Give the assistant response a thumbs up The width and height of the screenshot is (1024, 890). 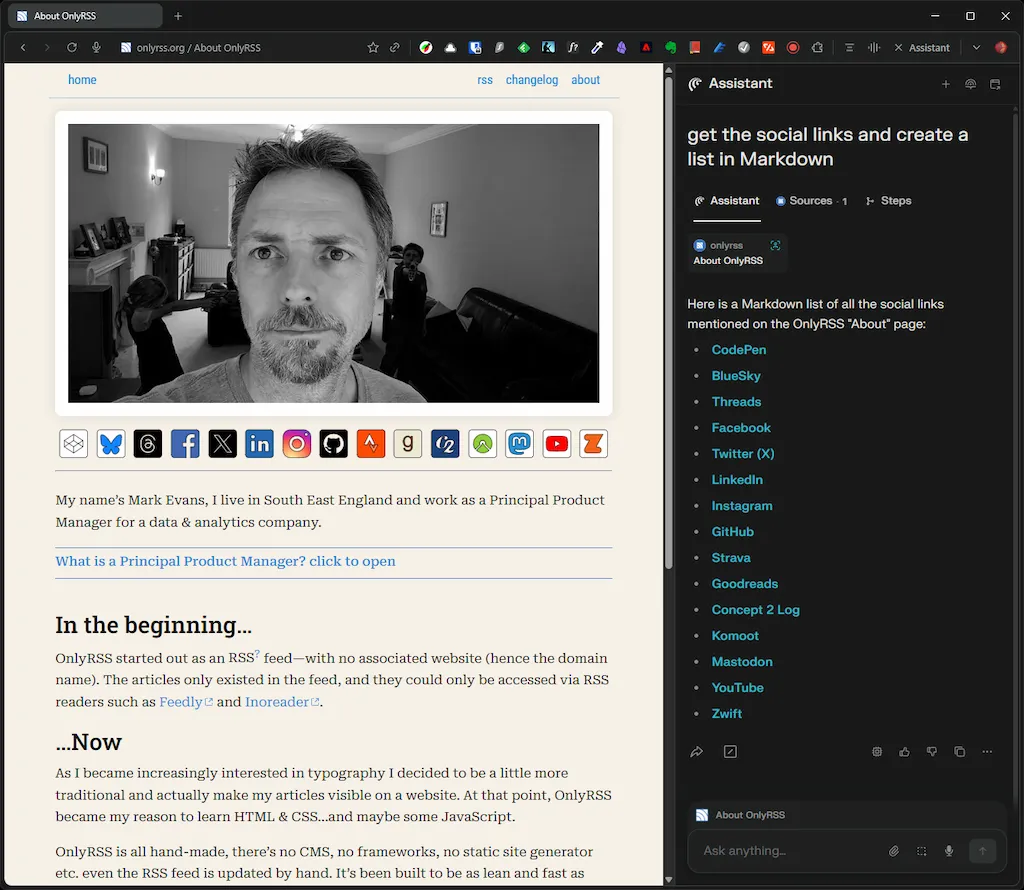pyautogui.click(x=904, y=751)
